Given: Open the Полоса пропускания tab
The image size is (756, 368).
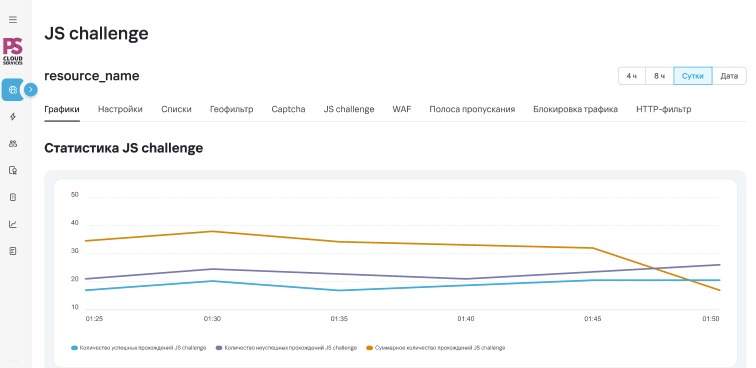Looking at the screenshot, I should point(472,109).
